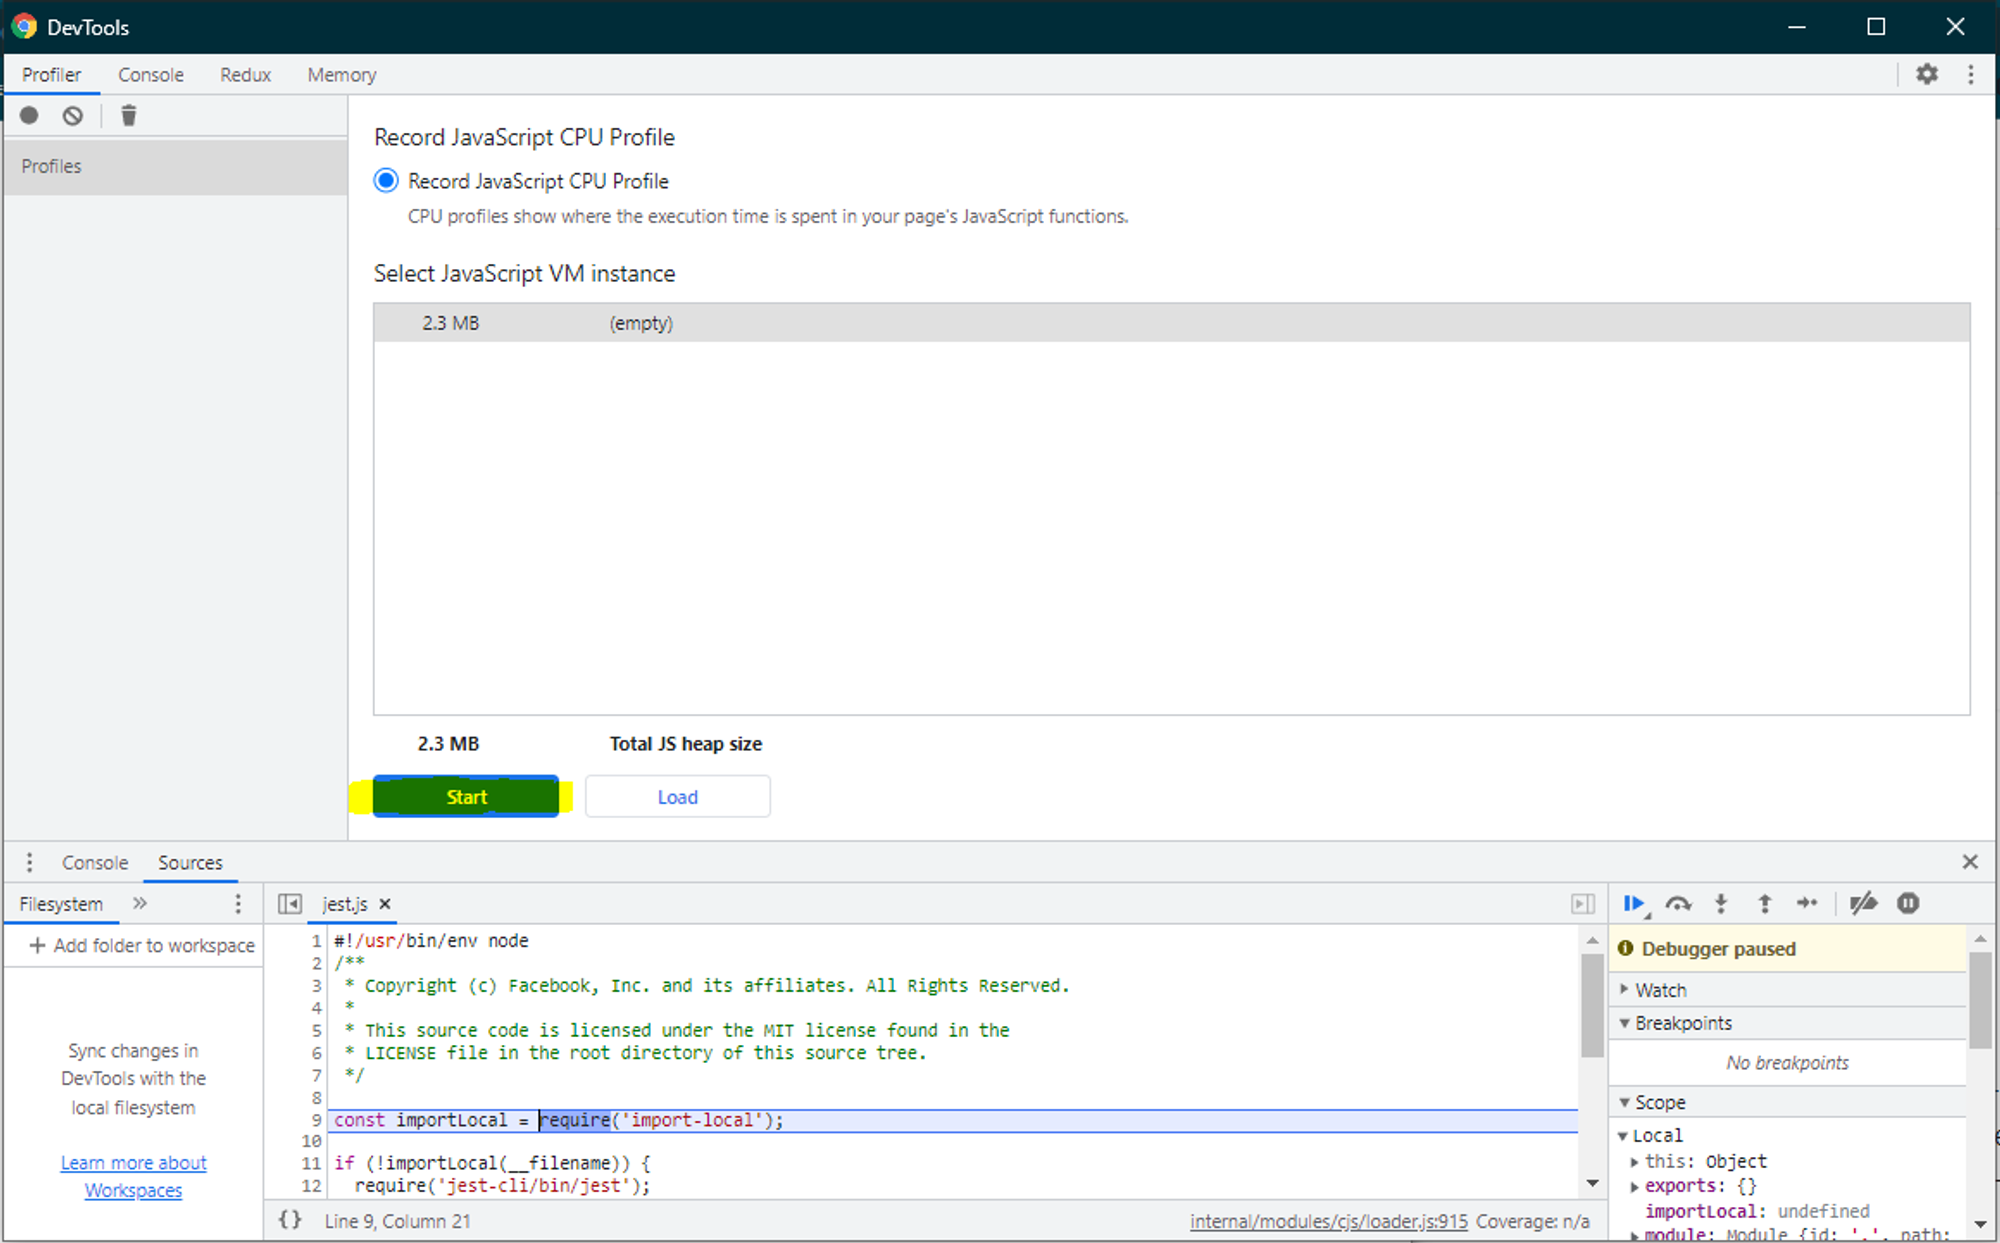Toggle the navigator sidebar icon
The image size is (2000, 1243).
(x=290, y=904)
